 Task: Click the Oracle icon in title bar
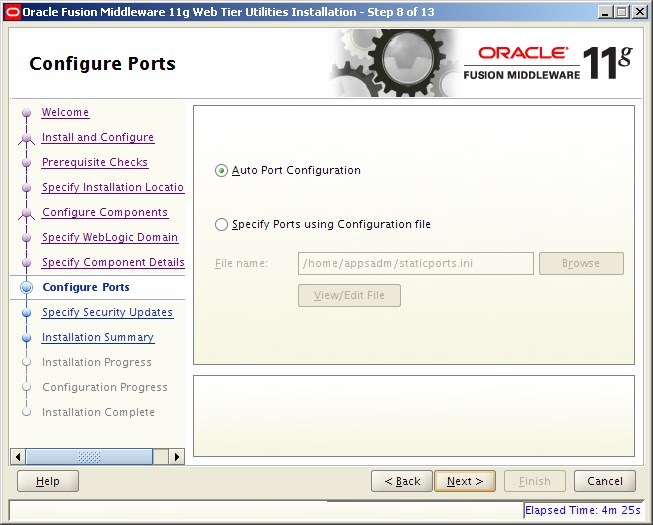pos(12,12)
